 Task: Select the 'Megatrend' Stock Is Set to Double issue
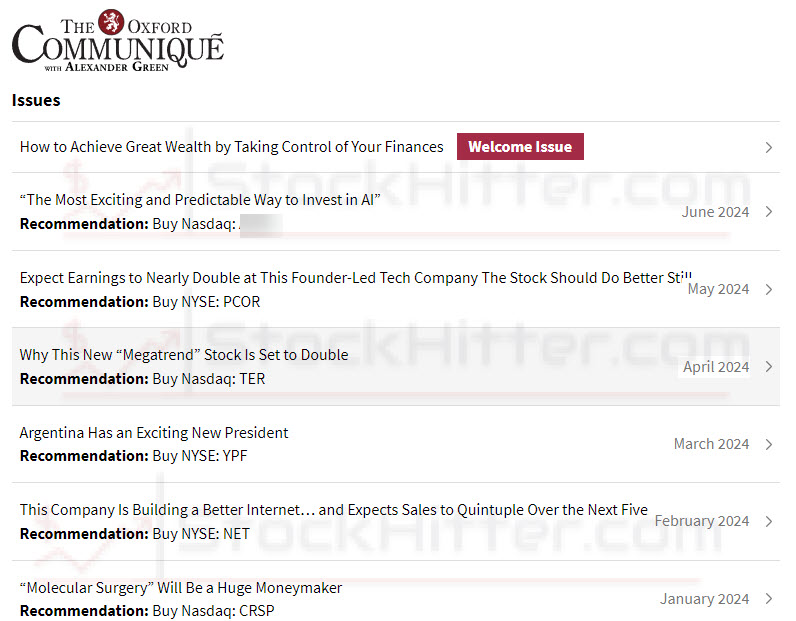click(x=184, y=355)
